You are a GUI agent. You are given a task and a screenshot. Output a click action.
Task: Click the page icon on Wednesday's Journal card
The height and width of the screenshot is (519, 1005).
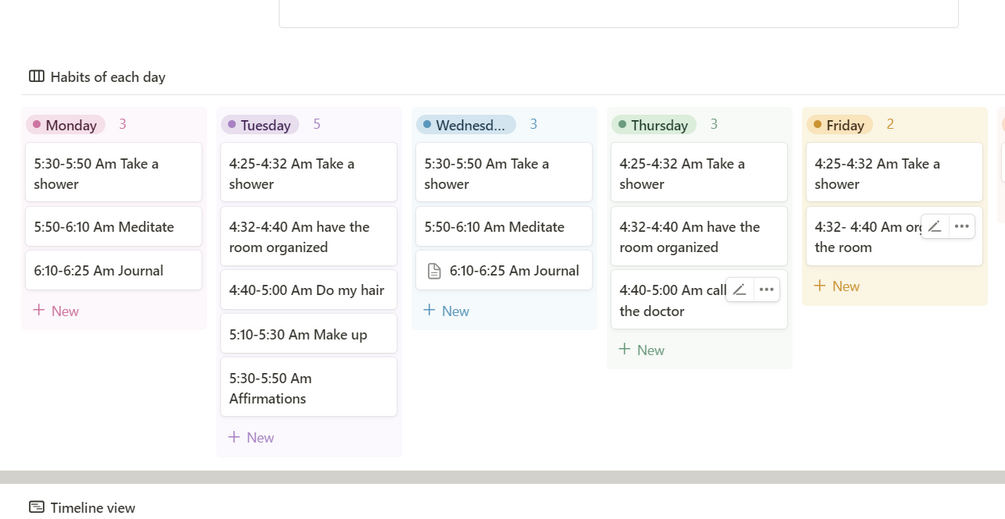coord(434,271)
